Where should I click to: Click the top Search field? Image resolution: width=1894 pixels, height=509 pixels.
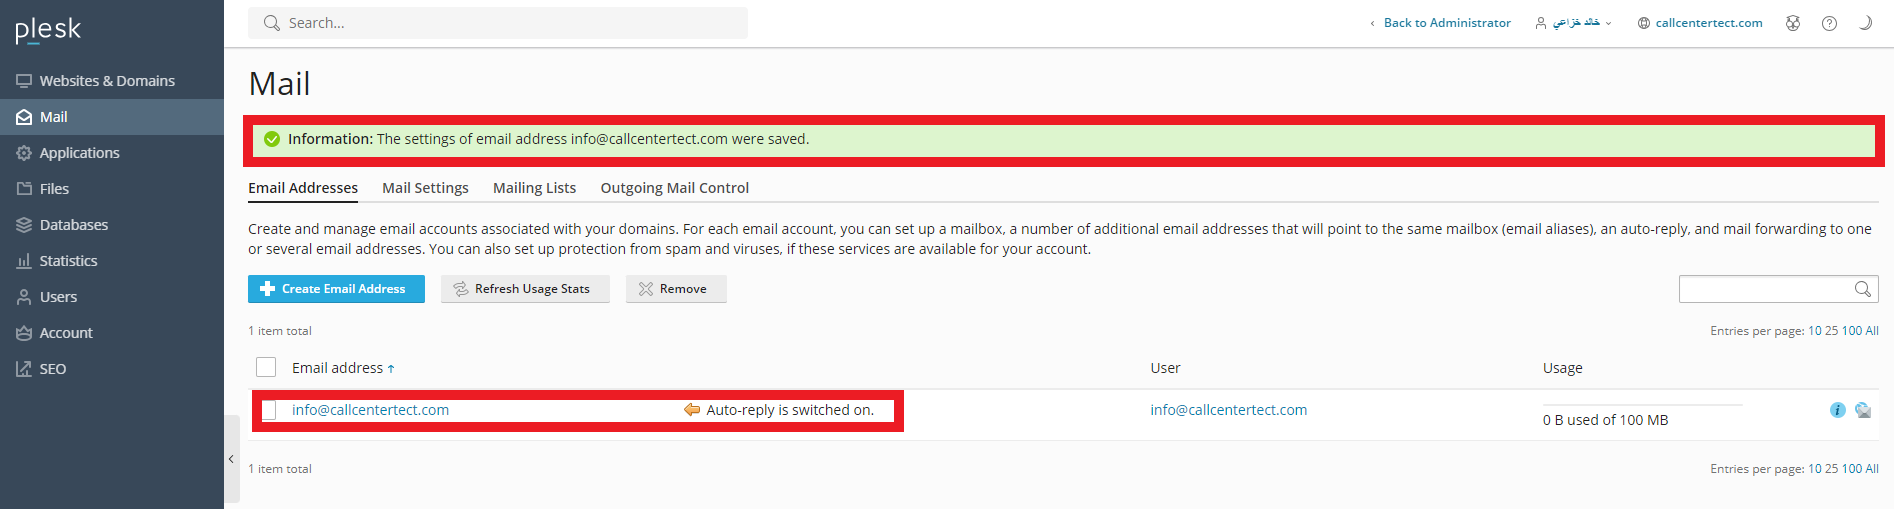click(x=510, y=23)
